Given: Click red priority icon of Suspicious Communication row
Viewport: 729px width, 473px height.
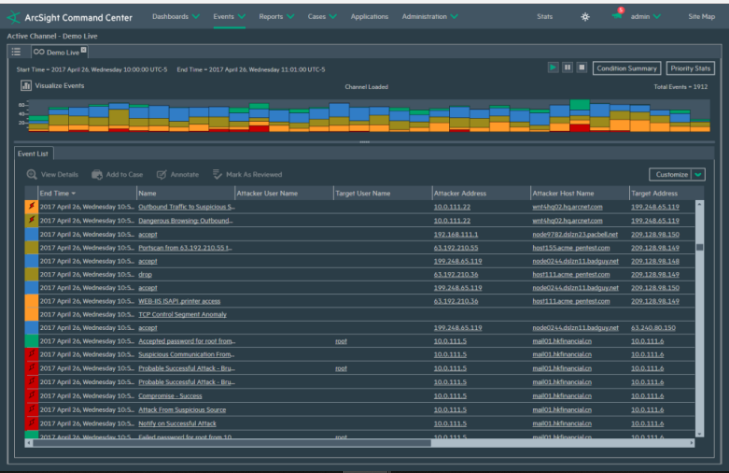Looking at the screenshot, I should (x=32, y=354).
